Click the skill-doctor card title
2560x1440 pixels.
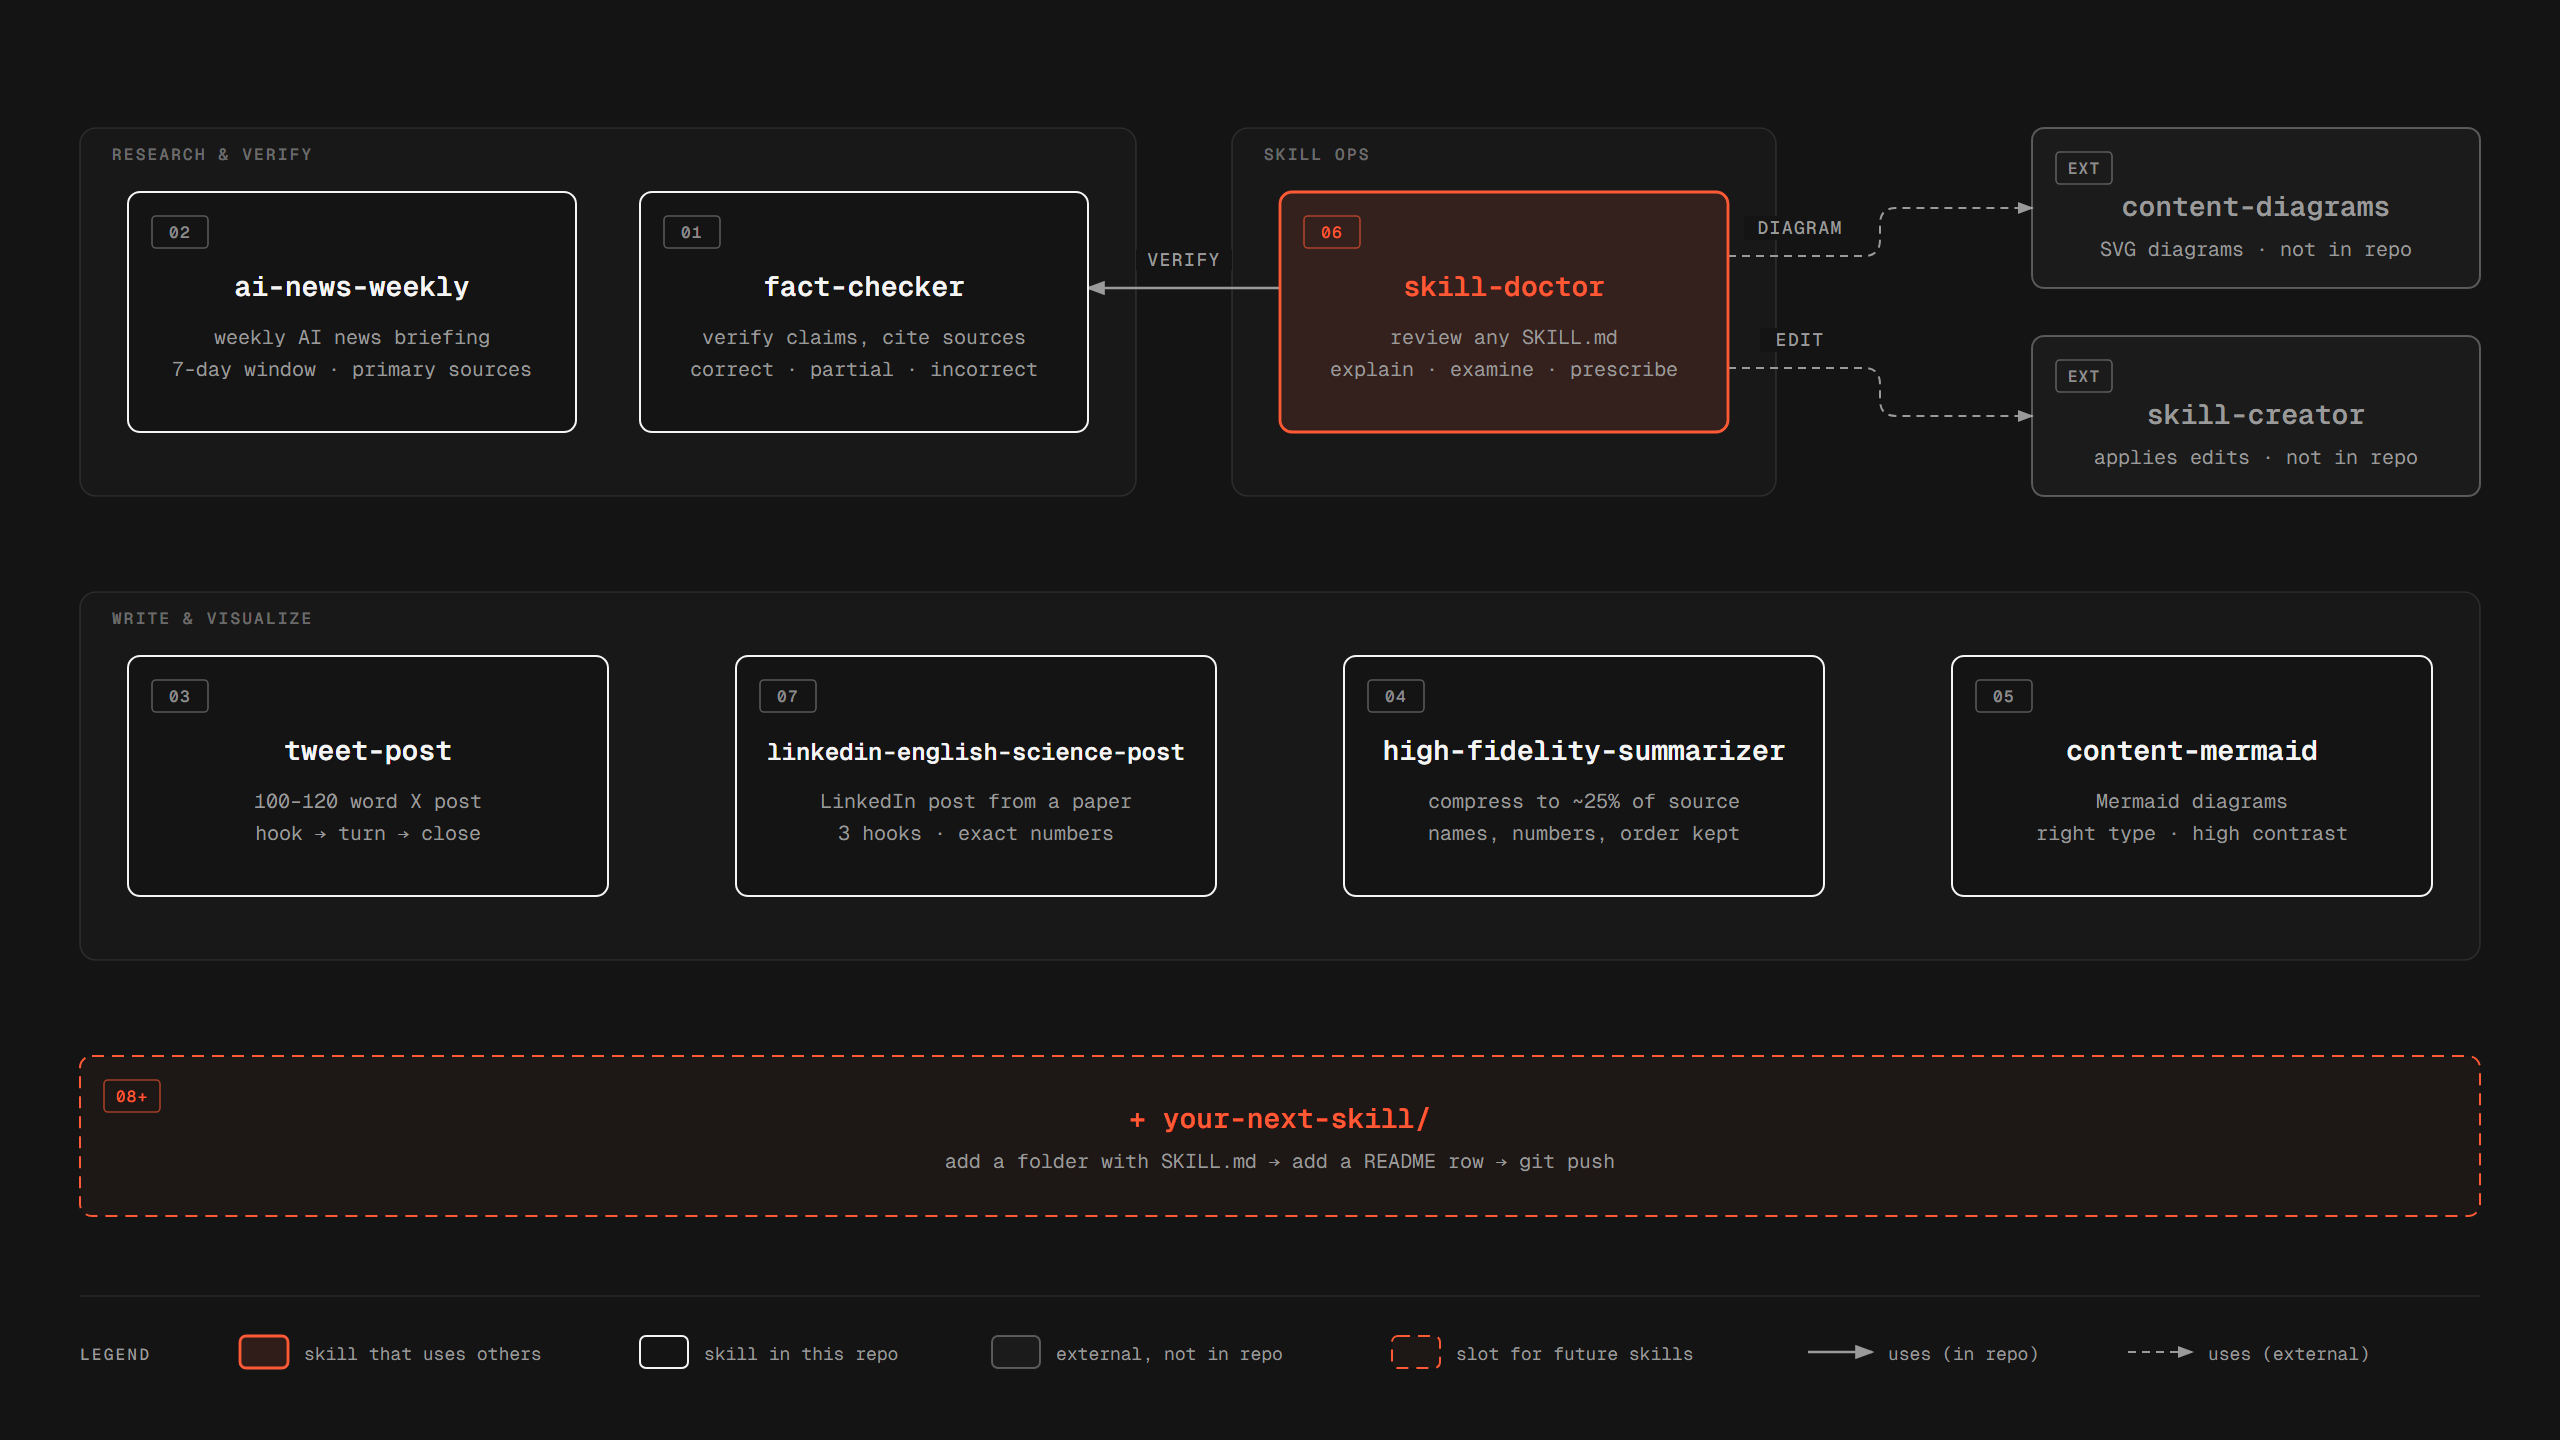[x=1503, y=287]
